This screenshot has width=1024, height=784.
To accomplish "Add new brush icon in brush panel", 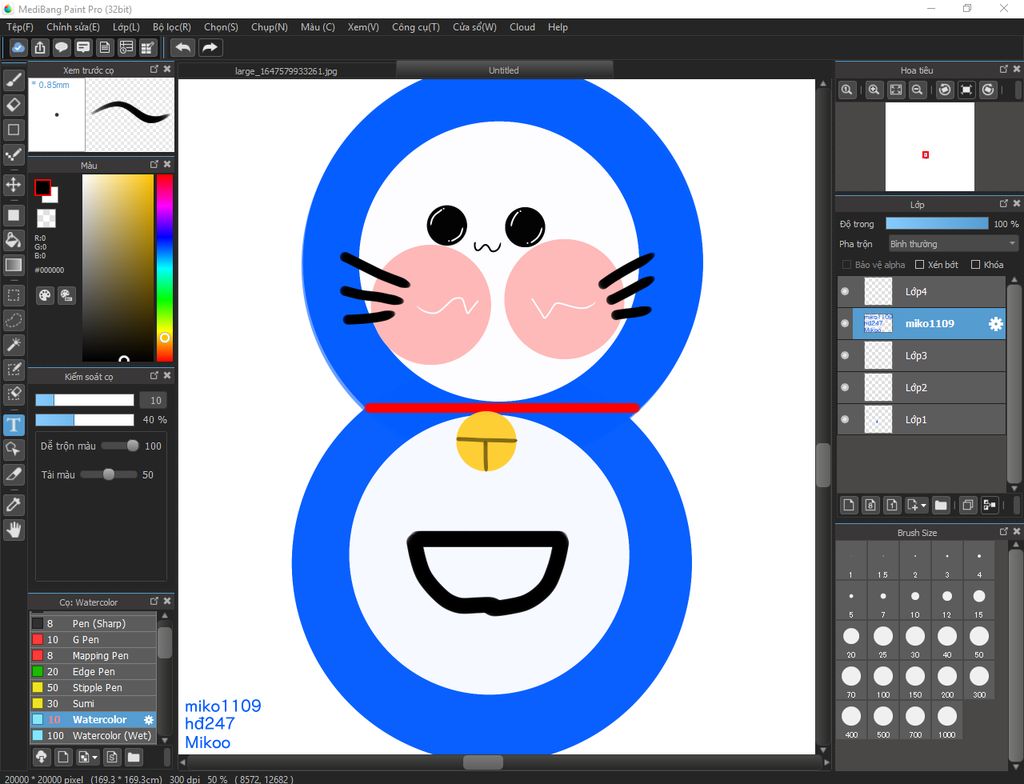I will 63,757.
